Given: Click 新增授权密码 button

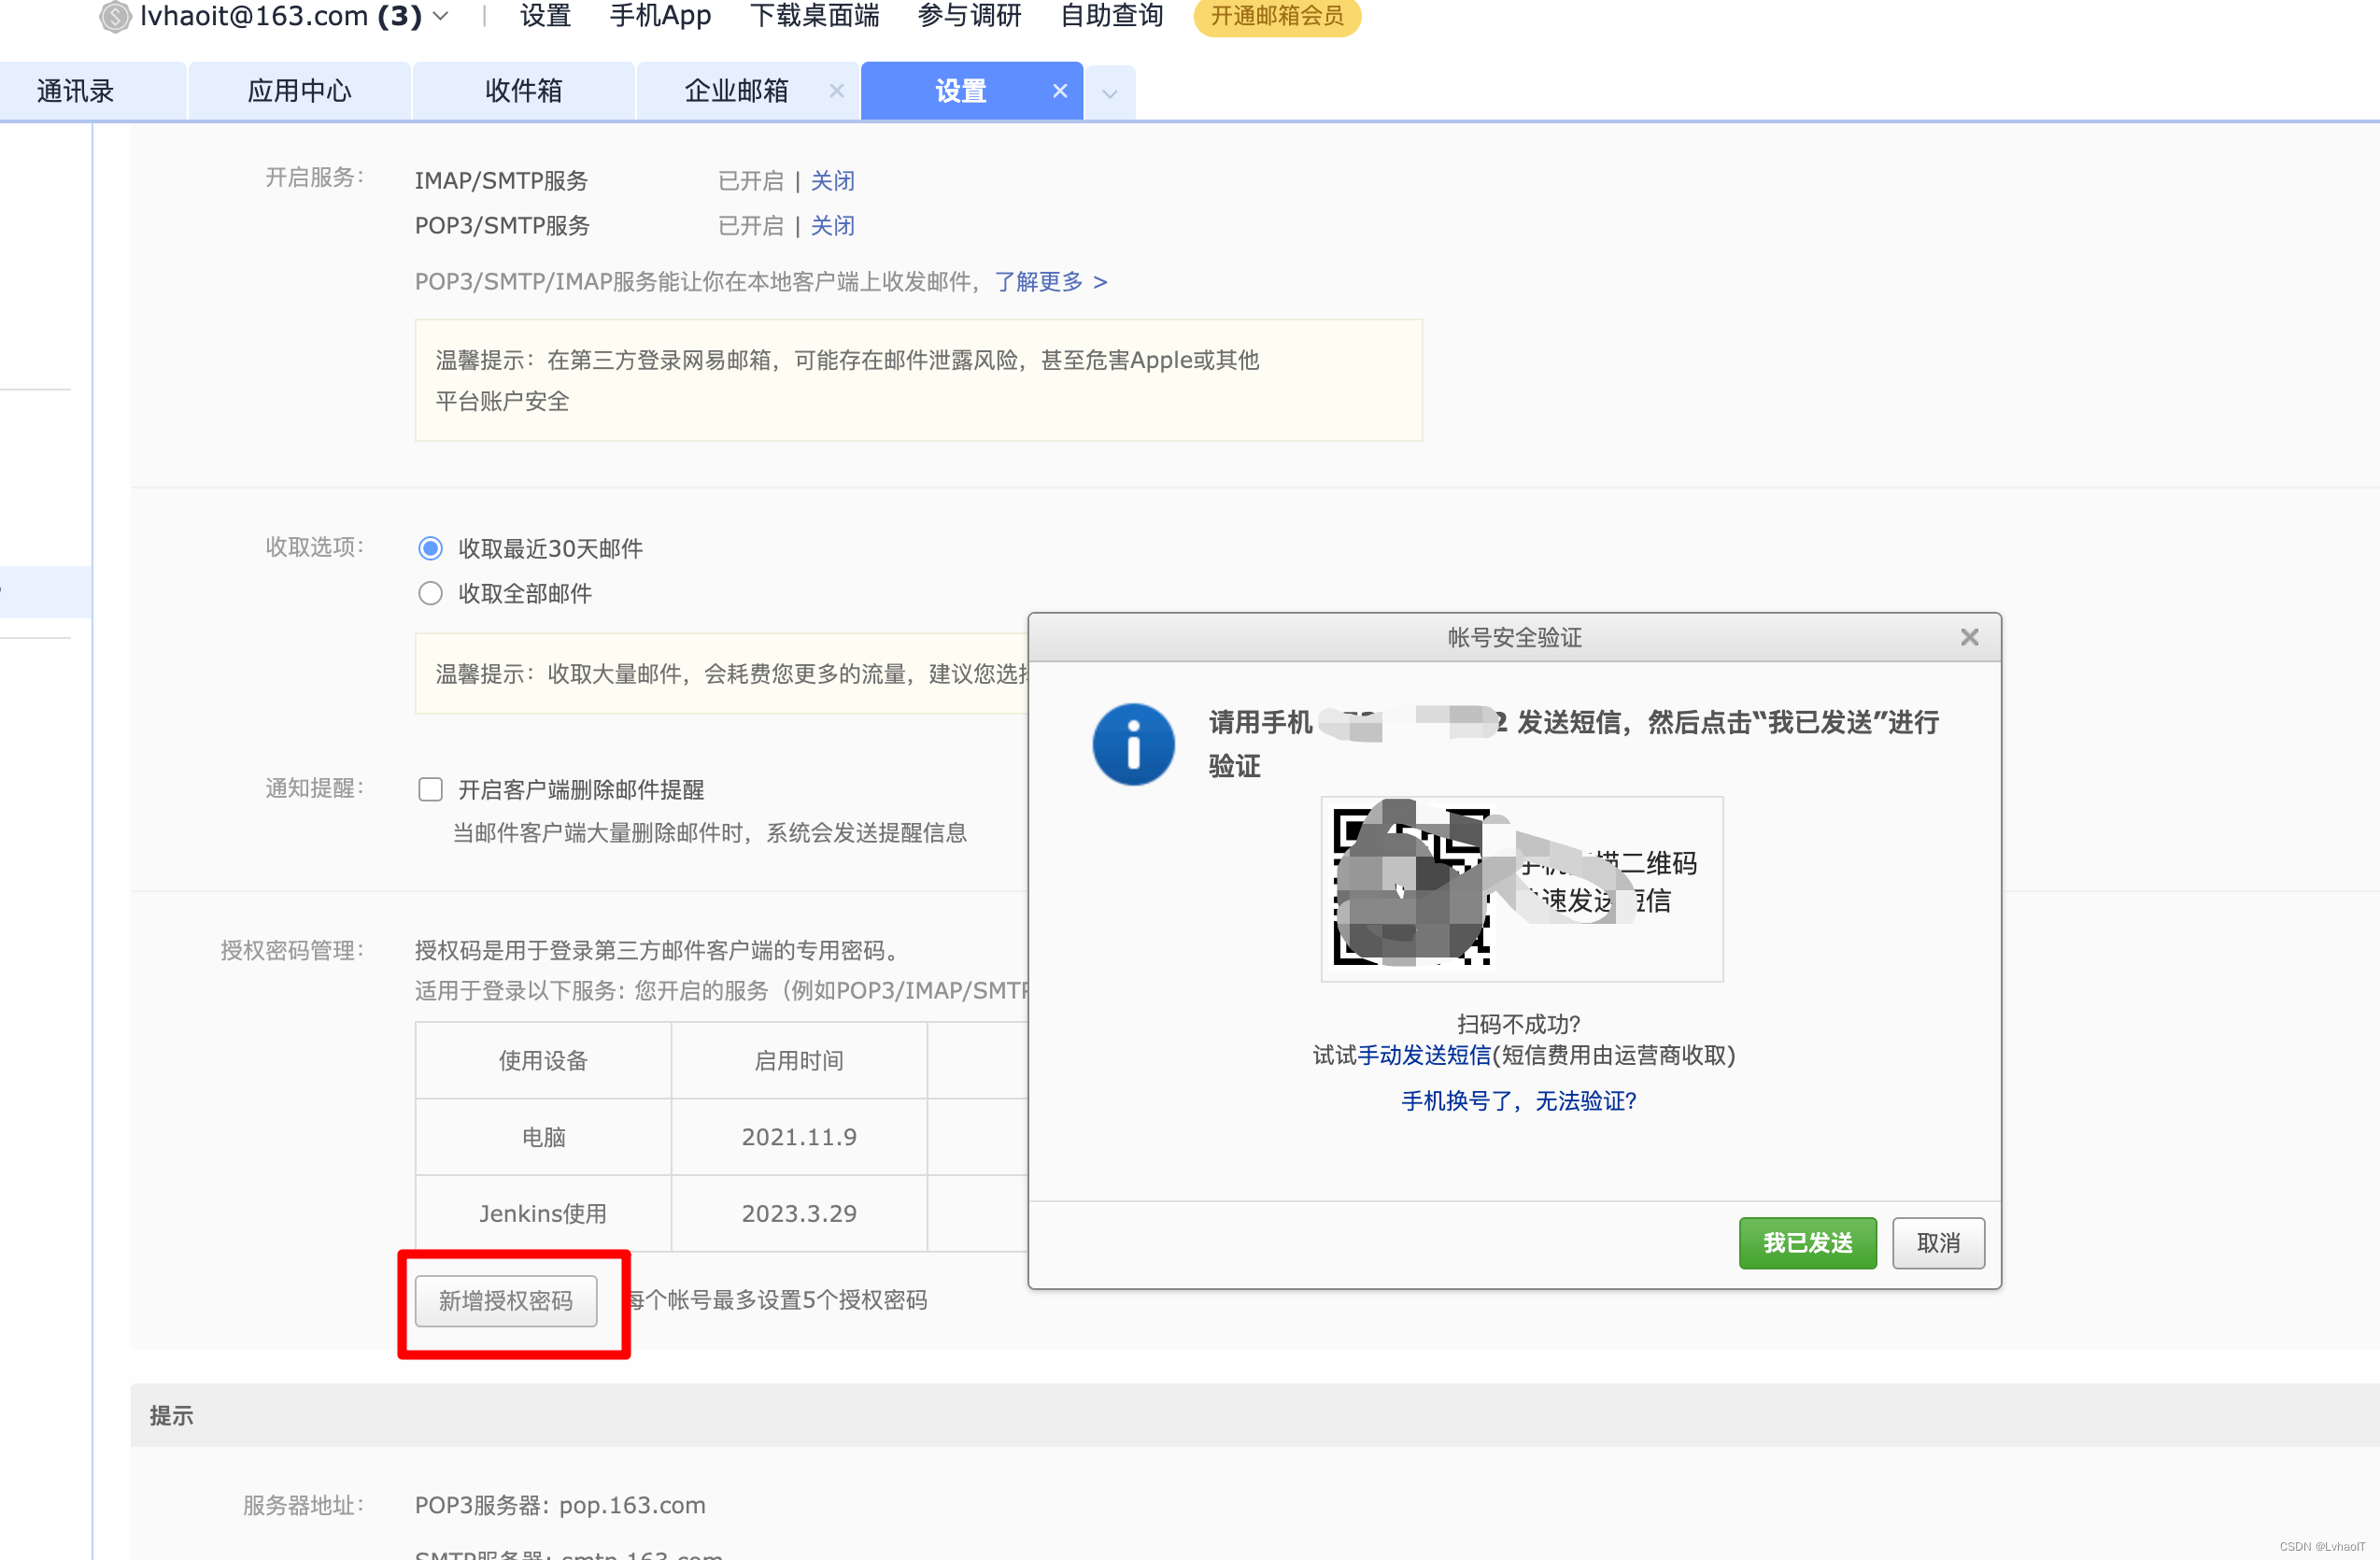Looking at the screenshot, I should [x=506, y=1300].
